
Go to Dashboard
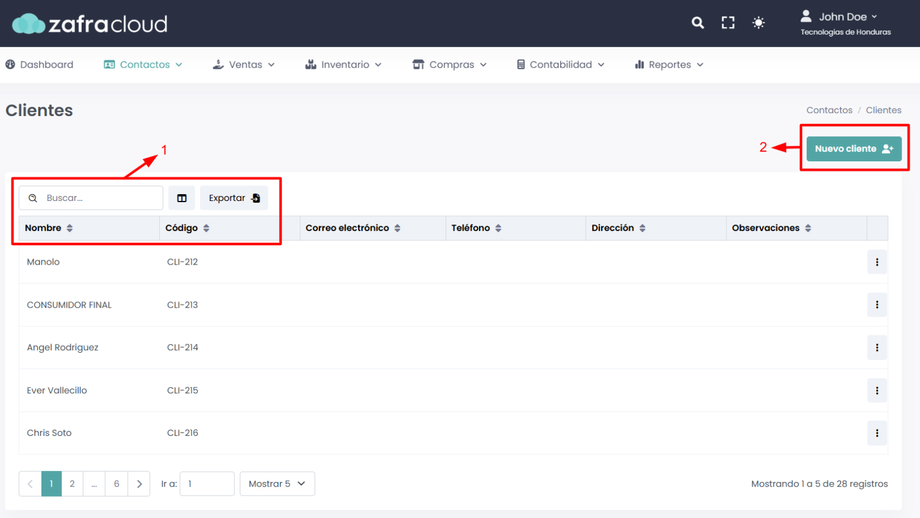tap(39, 65)
